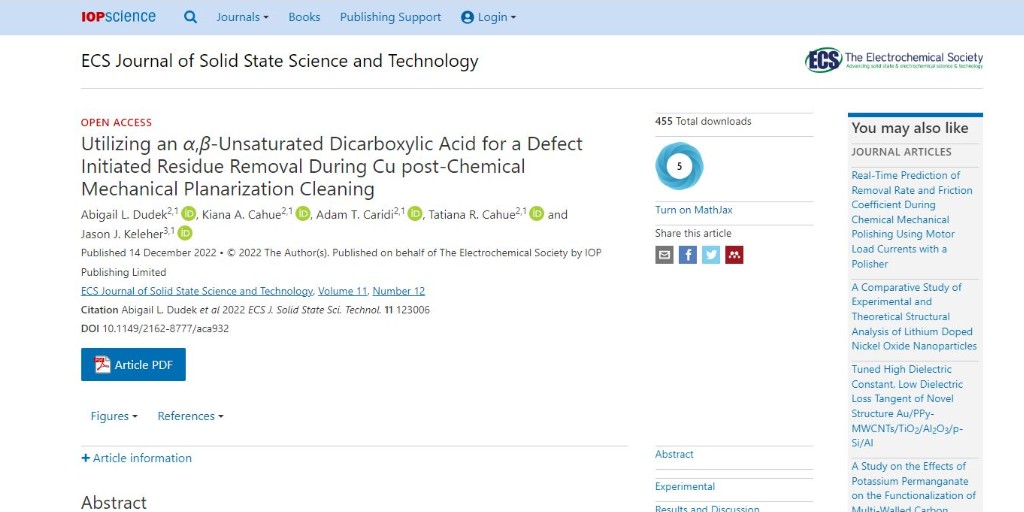Open ECS Journal of Solid State Science title
The image size is (1024, 512).
tap(280, 61)
